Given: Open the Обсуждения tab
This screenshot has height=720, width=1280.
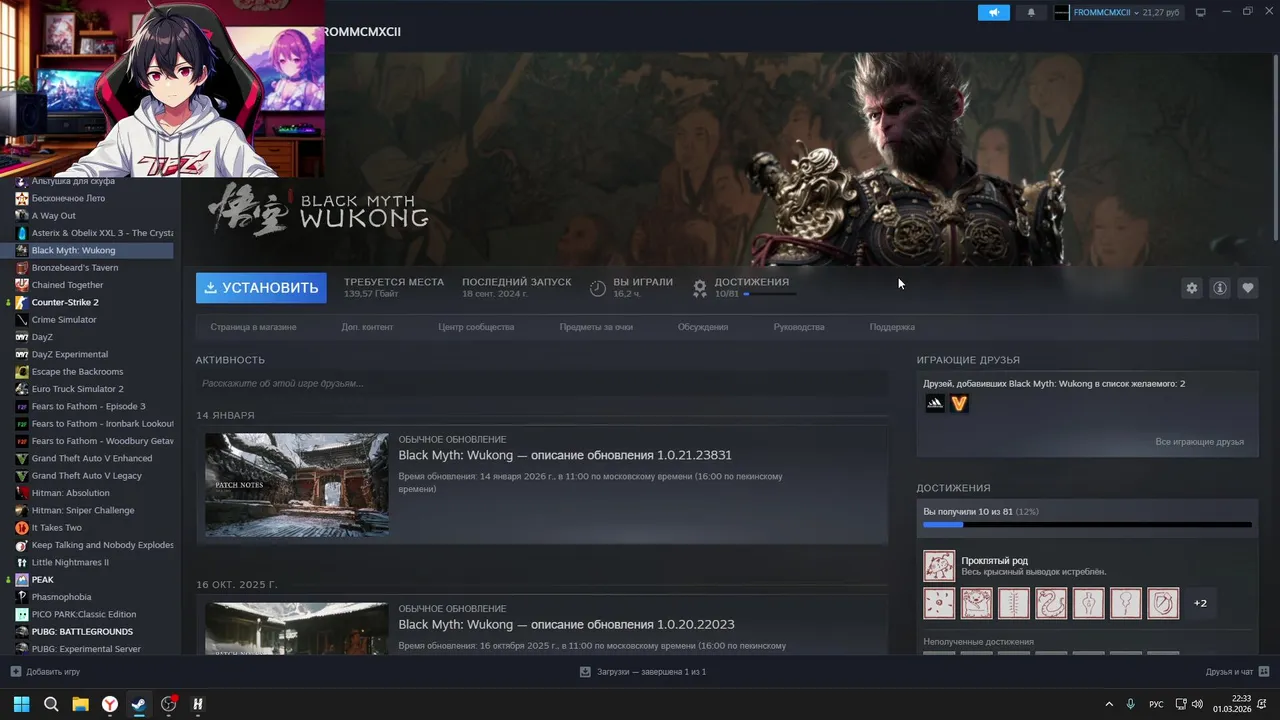Looking at the screenshot, I should (x=703, y=327).
